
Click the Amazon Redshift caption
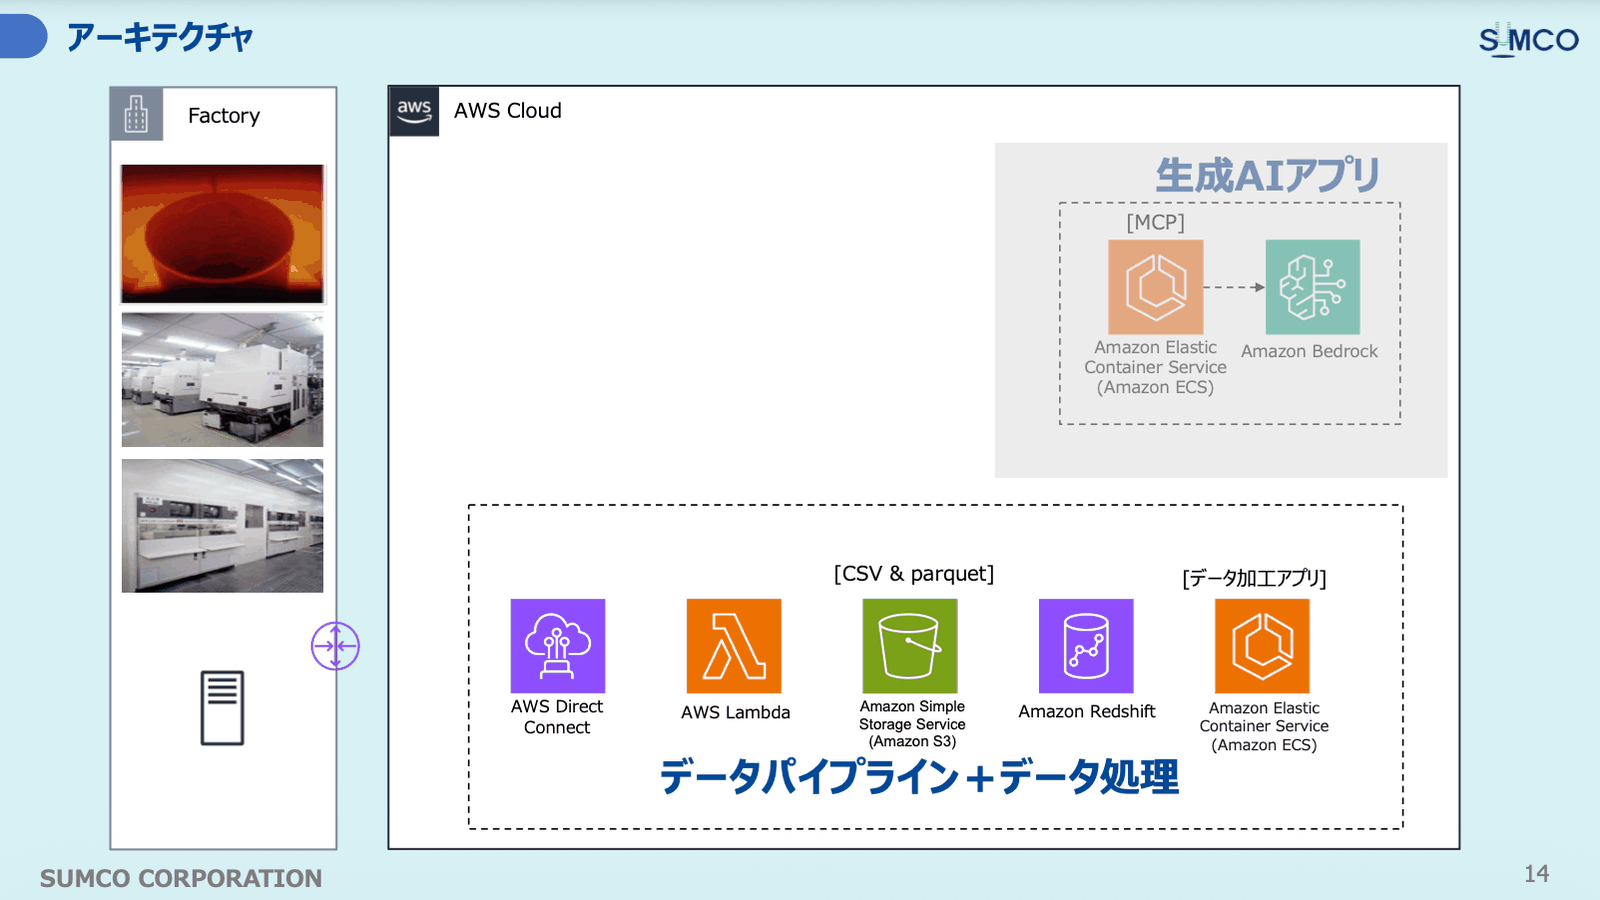(1087, 711)
